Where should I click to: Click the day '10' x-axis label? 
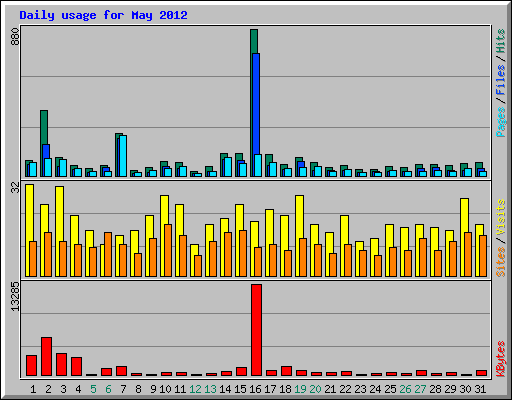click(x=165, y=389)
